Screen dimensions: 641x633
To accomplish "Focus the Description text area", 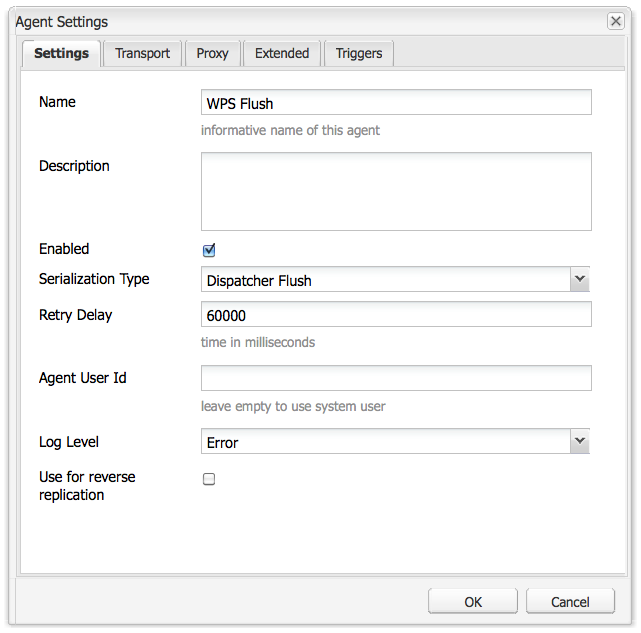I will point(396,191).
